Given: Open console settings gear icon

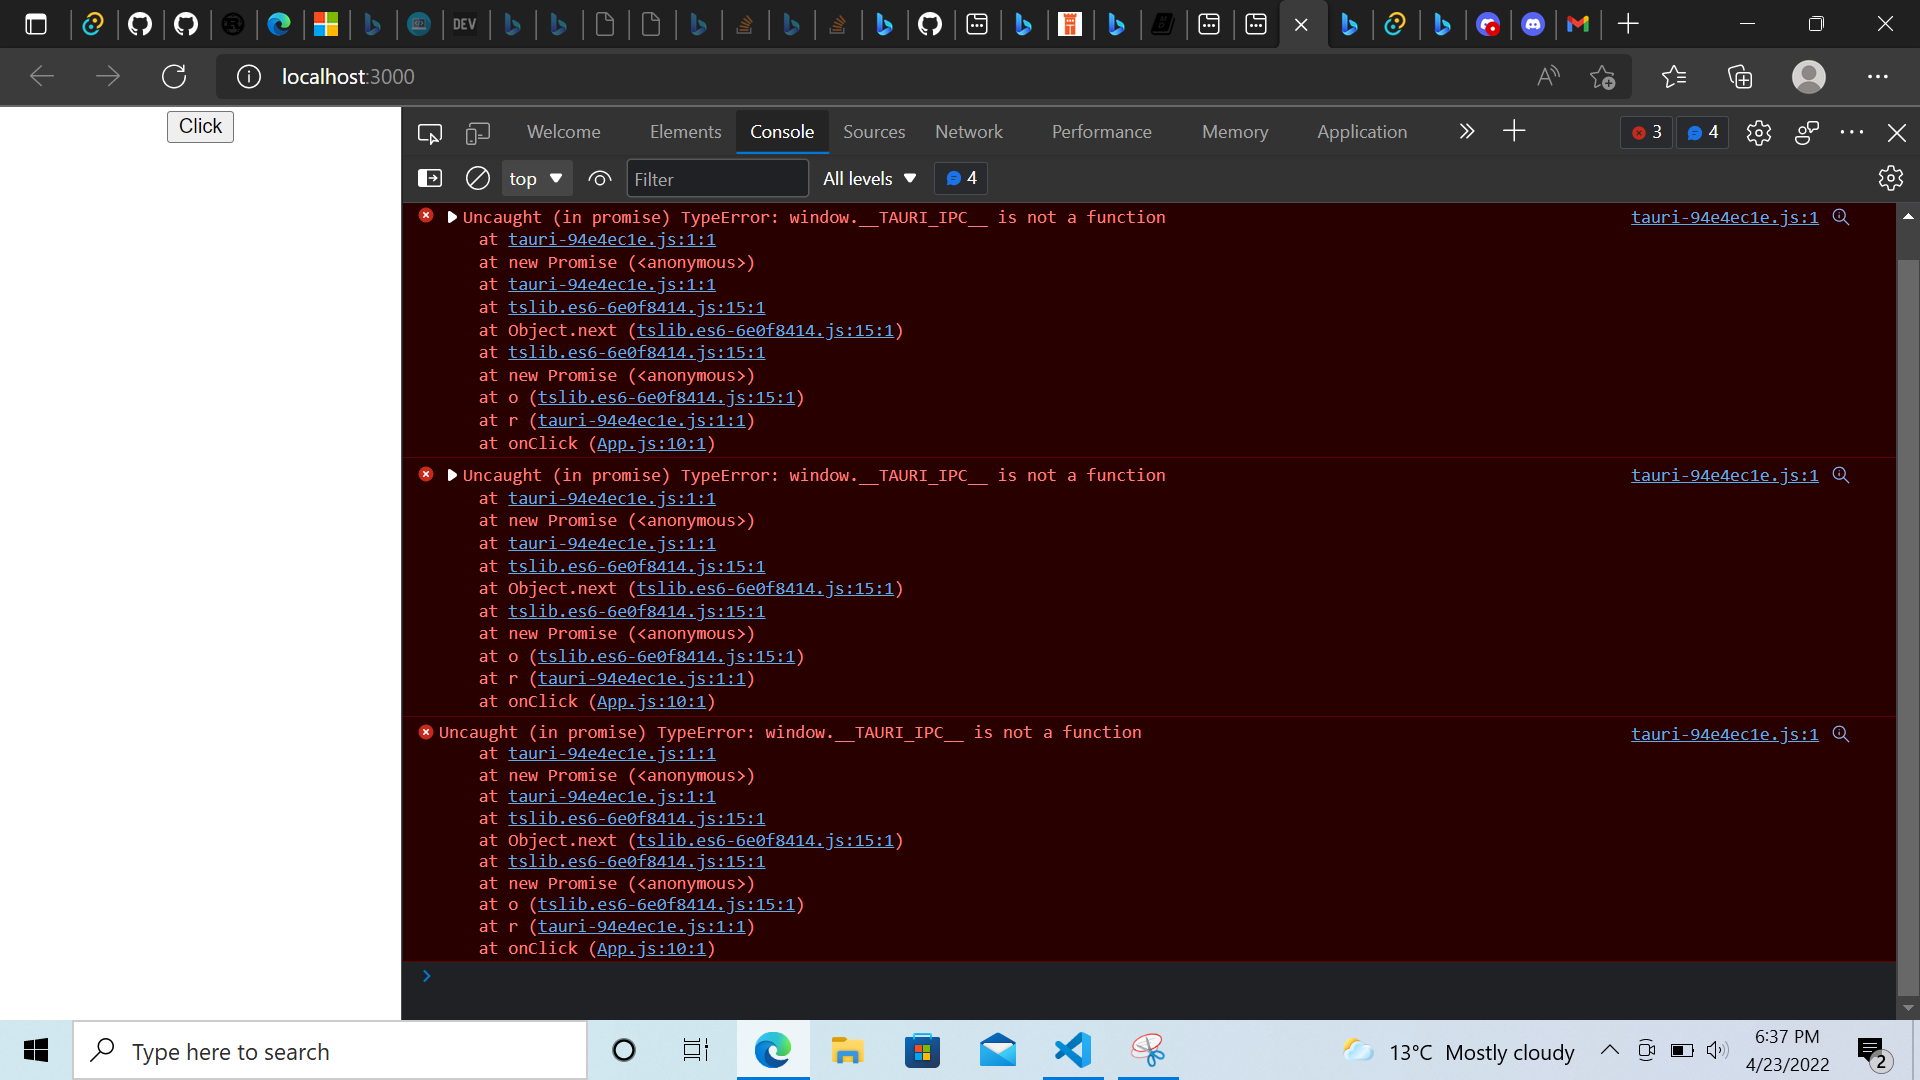Looking at the screenshot, I should (x=1890, y=178).
